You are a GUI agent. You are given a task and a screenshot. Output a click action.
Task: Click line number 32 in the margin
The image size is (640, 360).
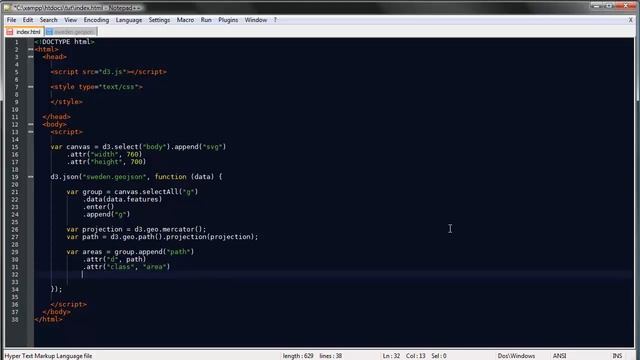click(x=15, y=275)
